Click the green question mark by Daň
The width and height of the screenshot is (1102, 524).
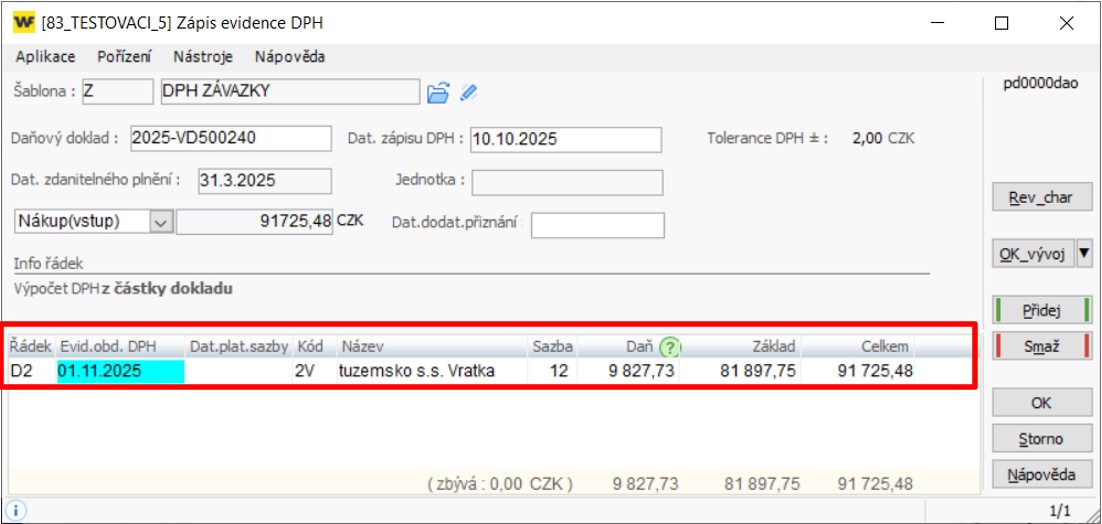pyautogui.click(x=670, y=347)
